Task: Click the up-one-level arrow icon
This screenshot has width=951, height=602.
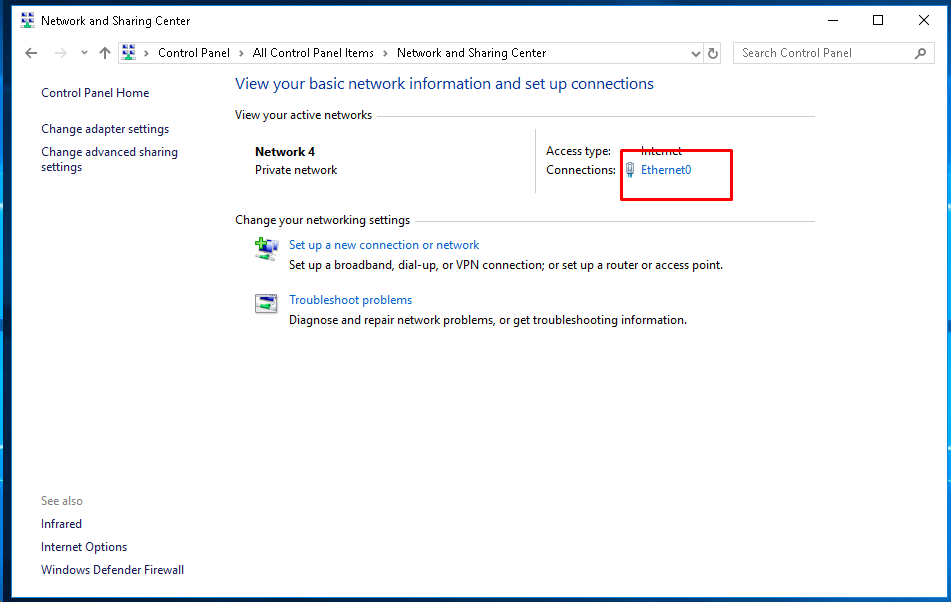Action: point(104,53)
